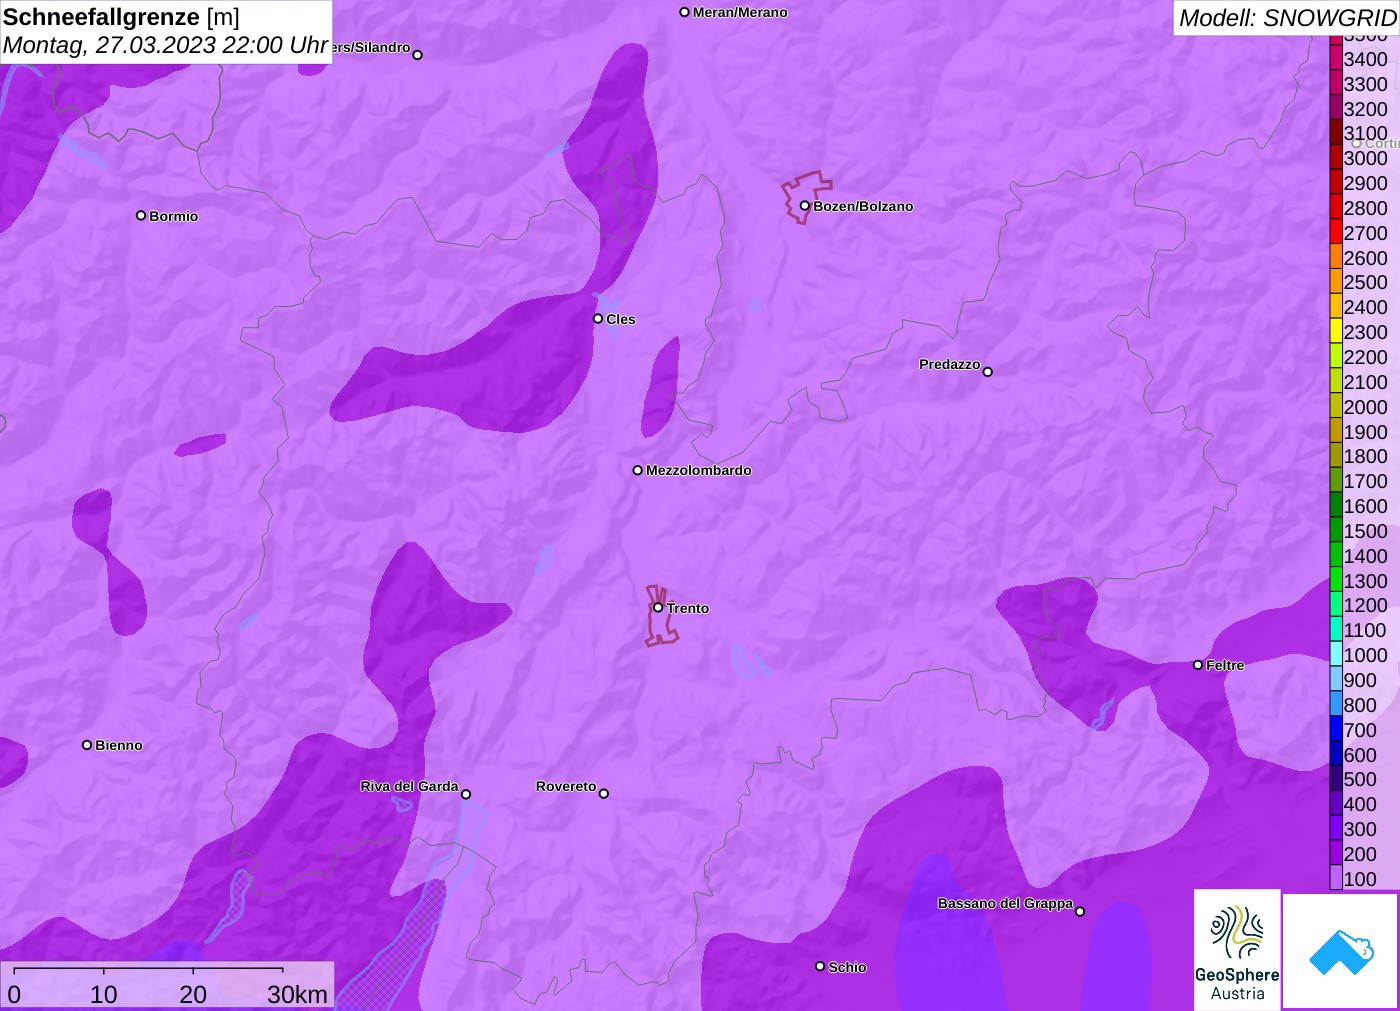Click the blue house-and-cloud logo
The width and height of the screenshot is (1400, 1011).
point(1341,951)
